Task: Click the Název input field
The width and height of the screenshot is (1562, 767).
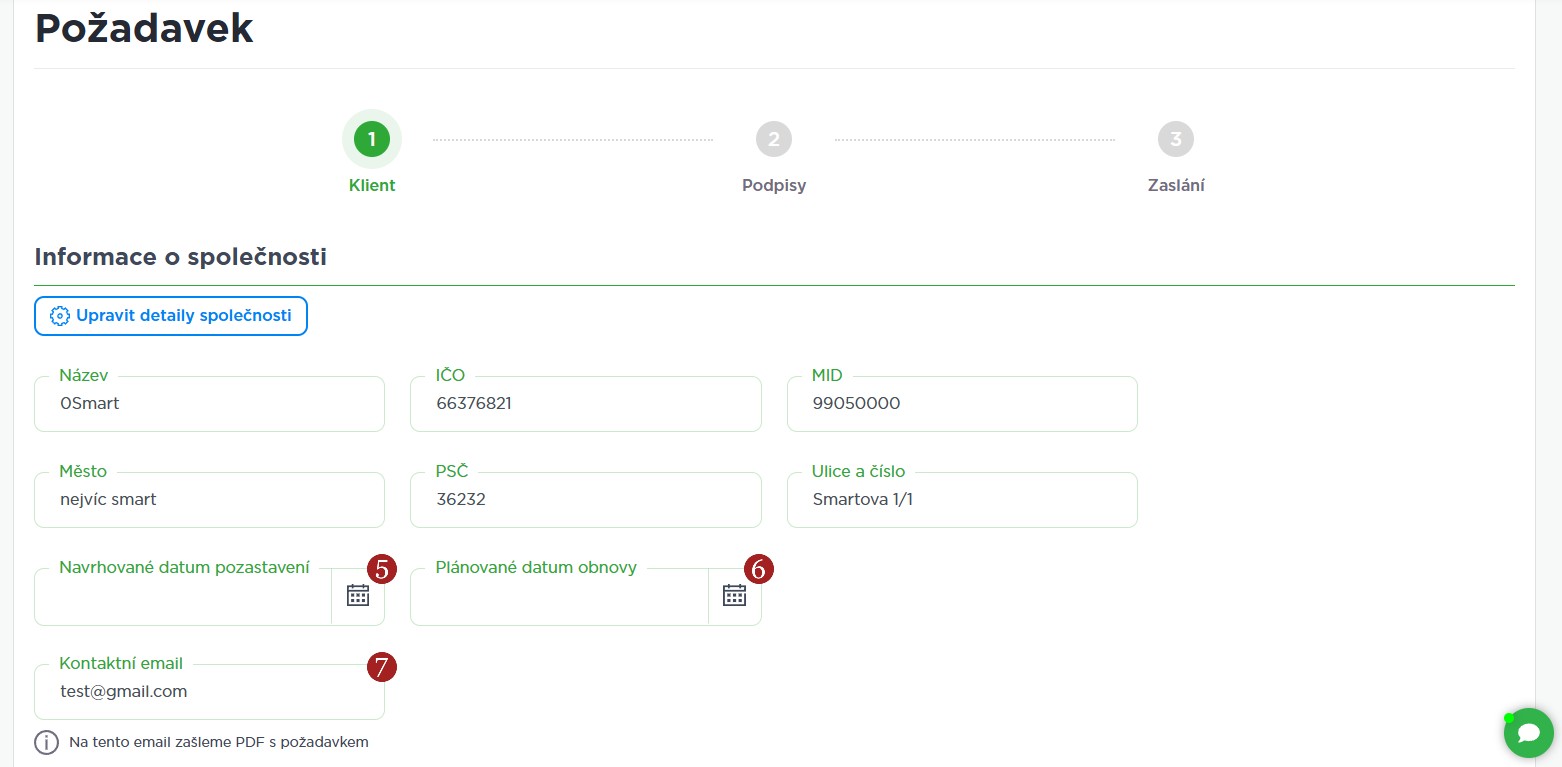Action: pos(209,404)
